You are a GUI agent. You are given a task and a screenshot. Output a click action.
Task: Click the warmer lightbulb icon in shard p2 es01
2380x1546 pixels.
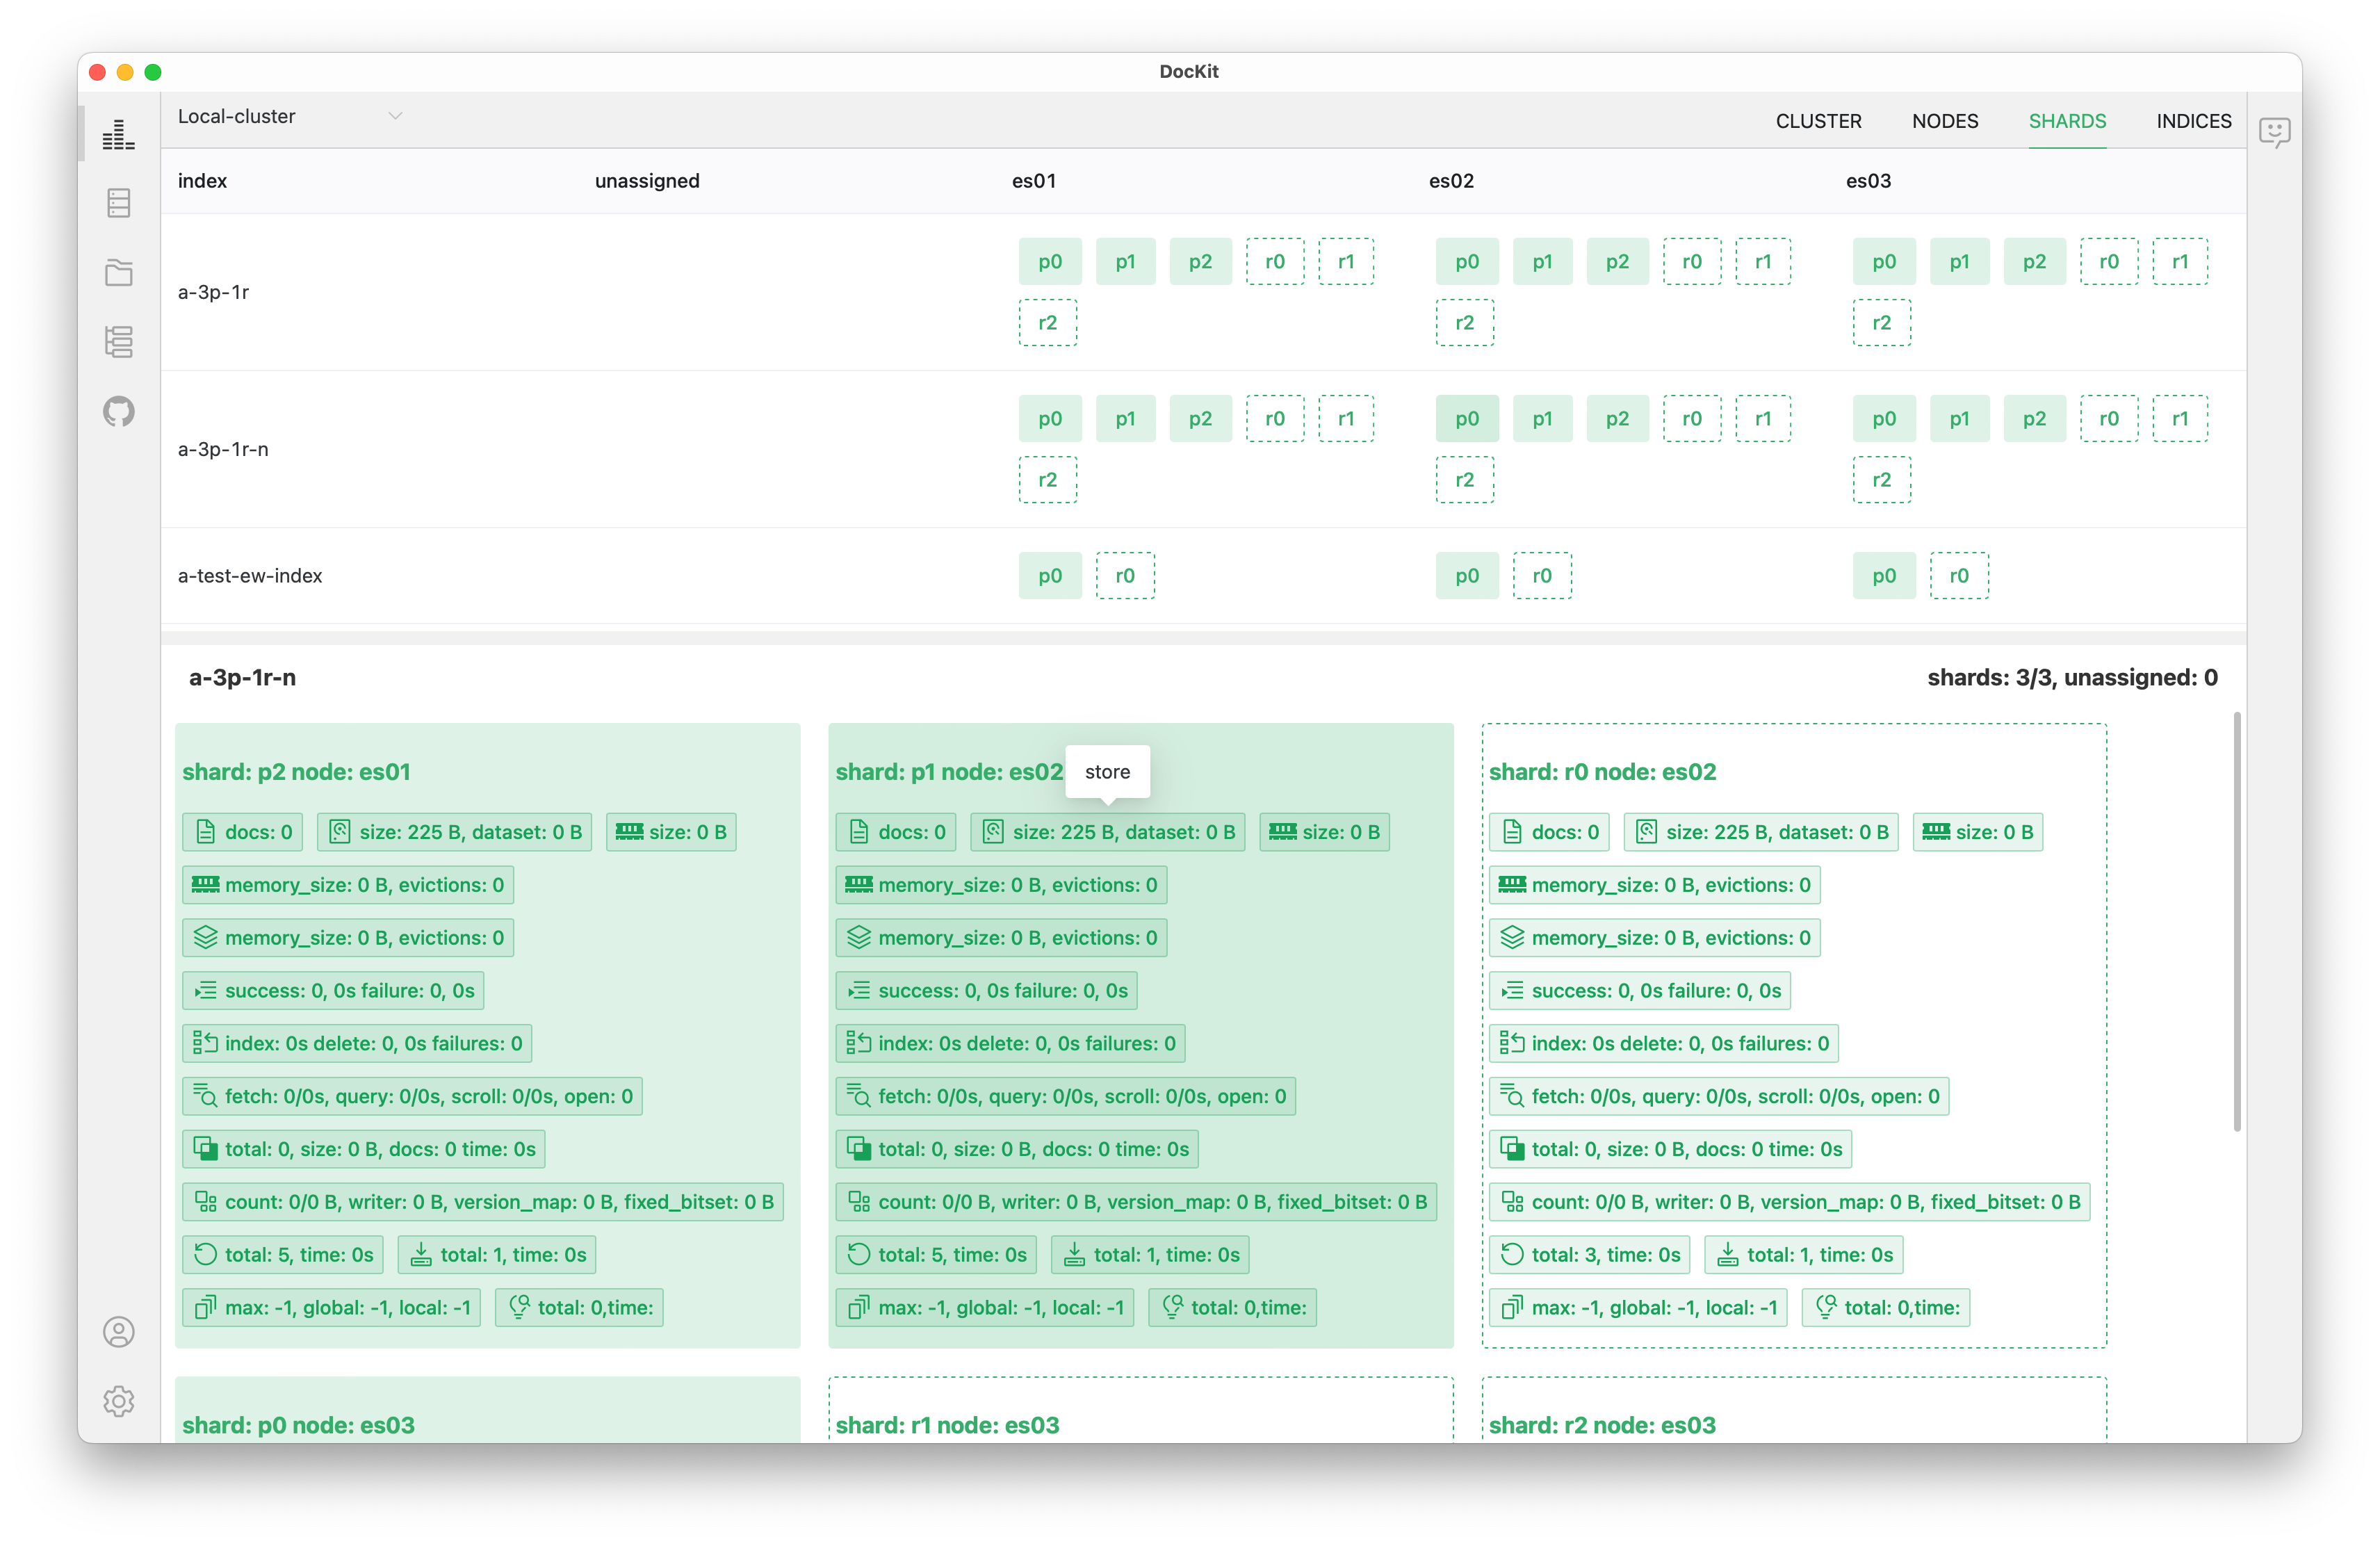[519, 1307]
